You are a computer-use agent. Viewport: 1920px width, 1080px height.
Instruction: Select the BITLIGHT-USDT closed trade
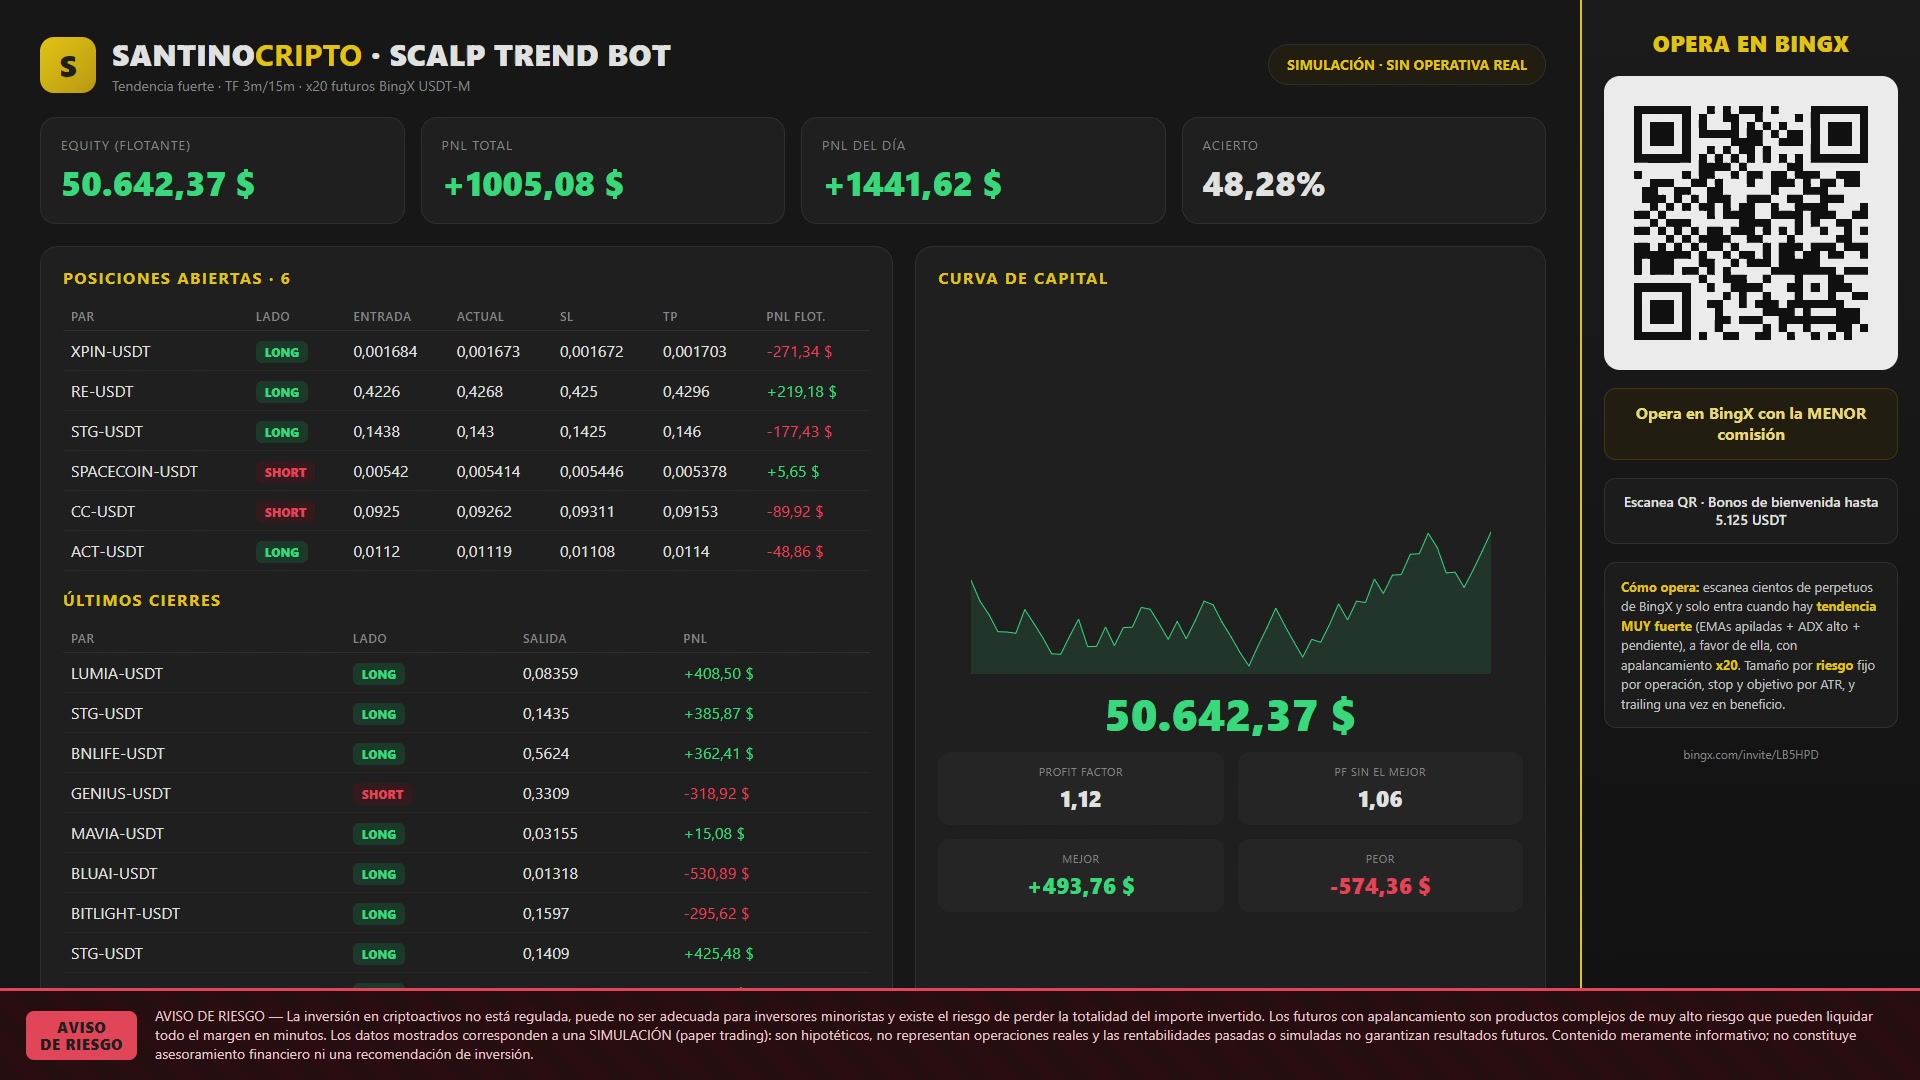(466, 914)
